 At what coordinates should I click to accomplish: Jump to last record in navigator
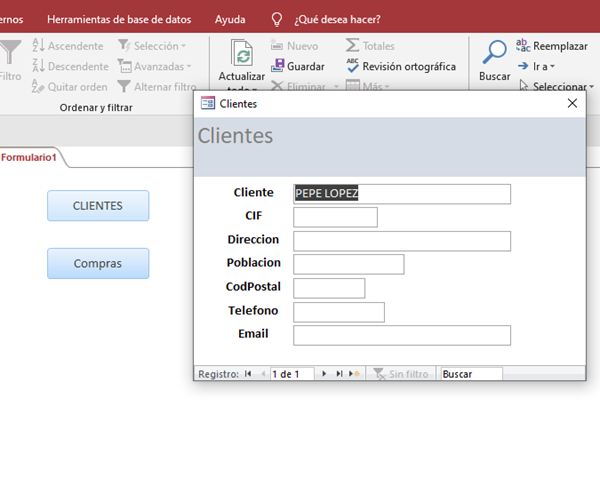click(x=339, y=374)
